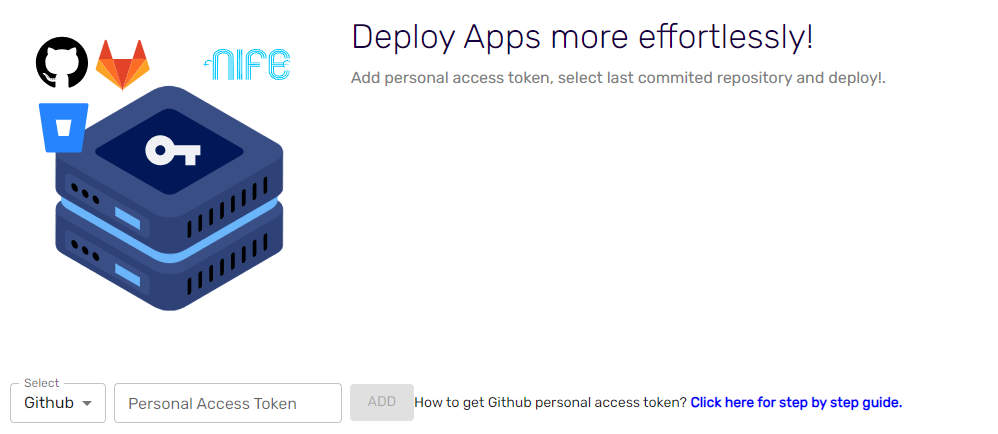The image size is (998, 434).
Task: Click the GitHub octocat logo
Action: point(62,62)
